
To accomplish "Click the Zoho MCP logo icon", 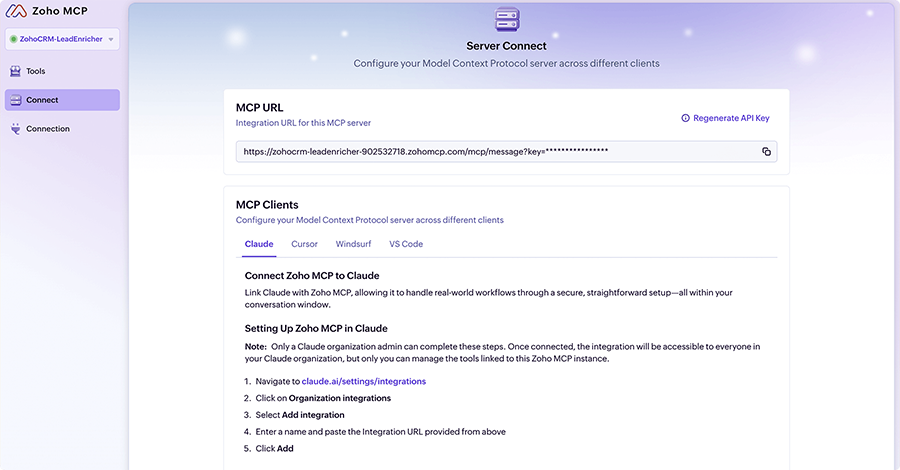I will point(16,11).
